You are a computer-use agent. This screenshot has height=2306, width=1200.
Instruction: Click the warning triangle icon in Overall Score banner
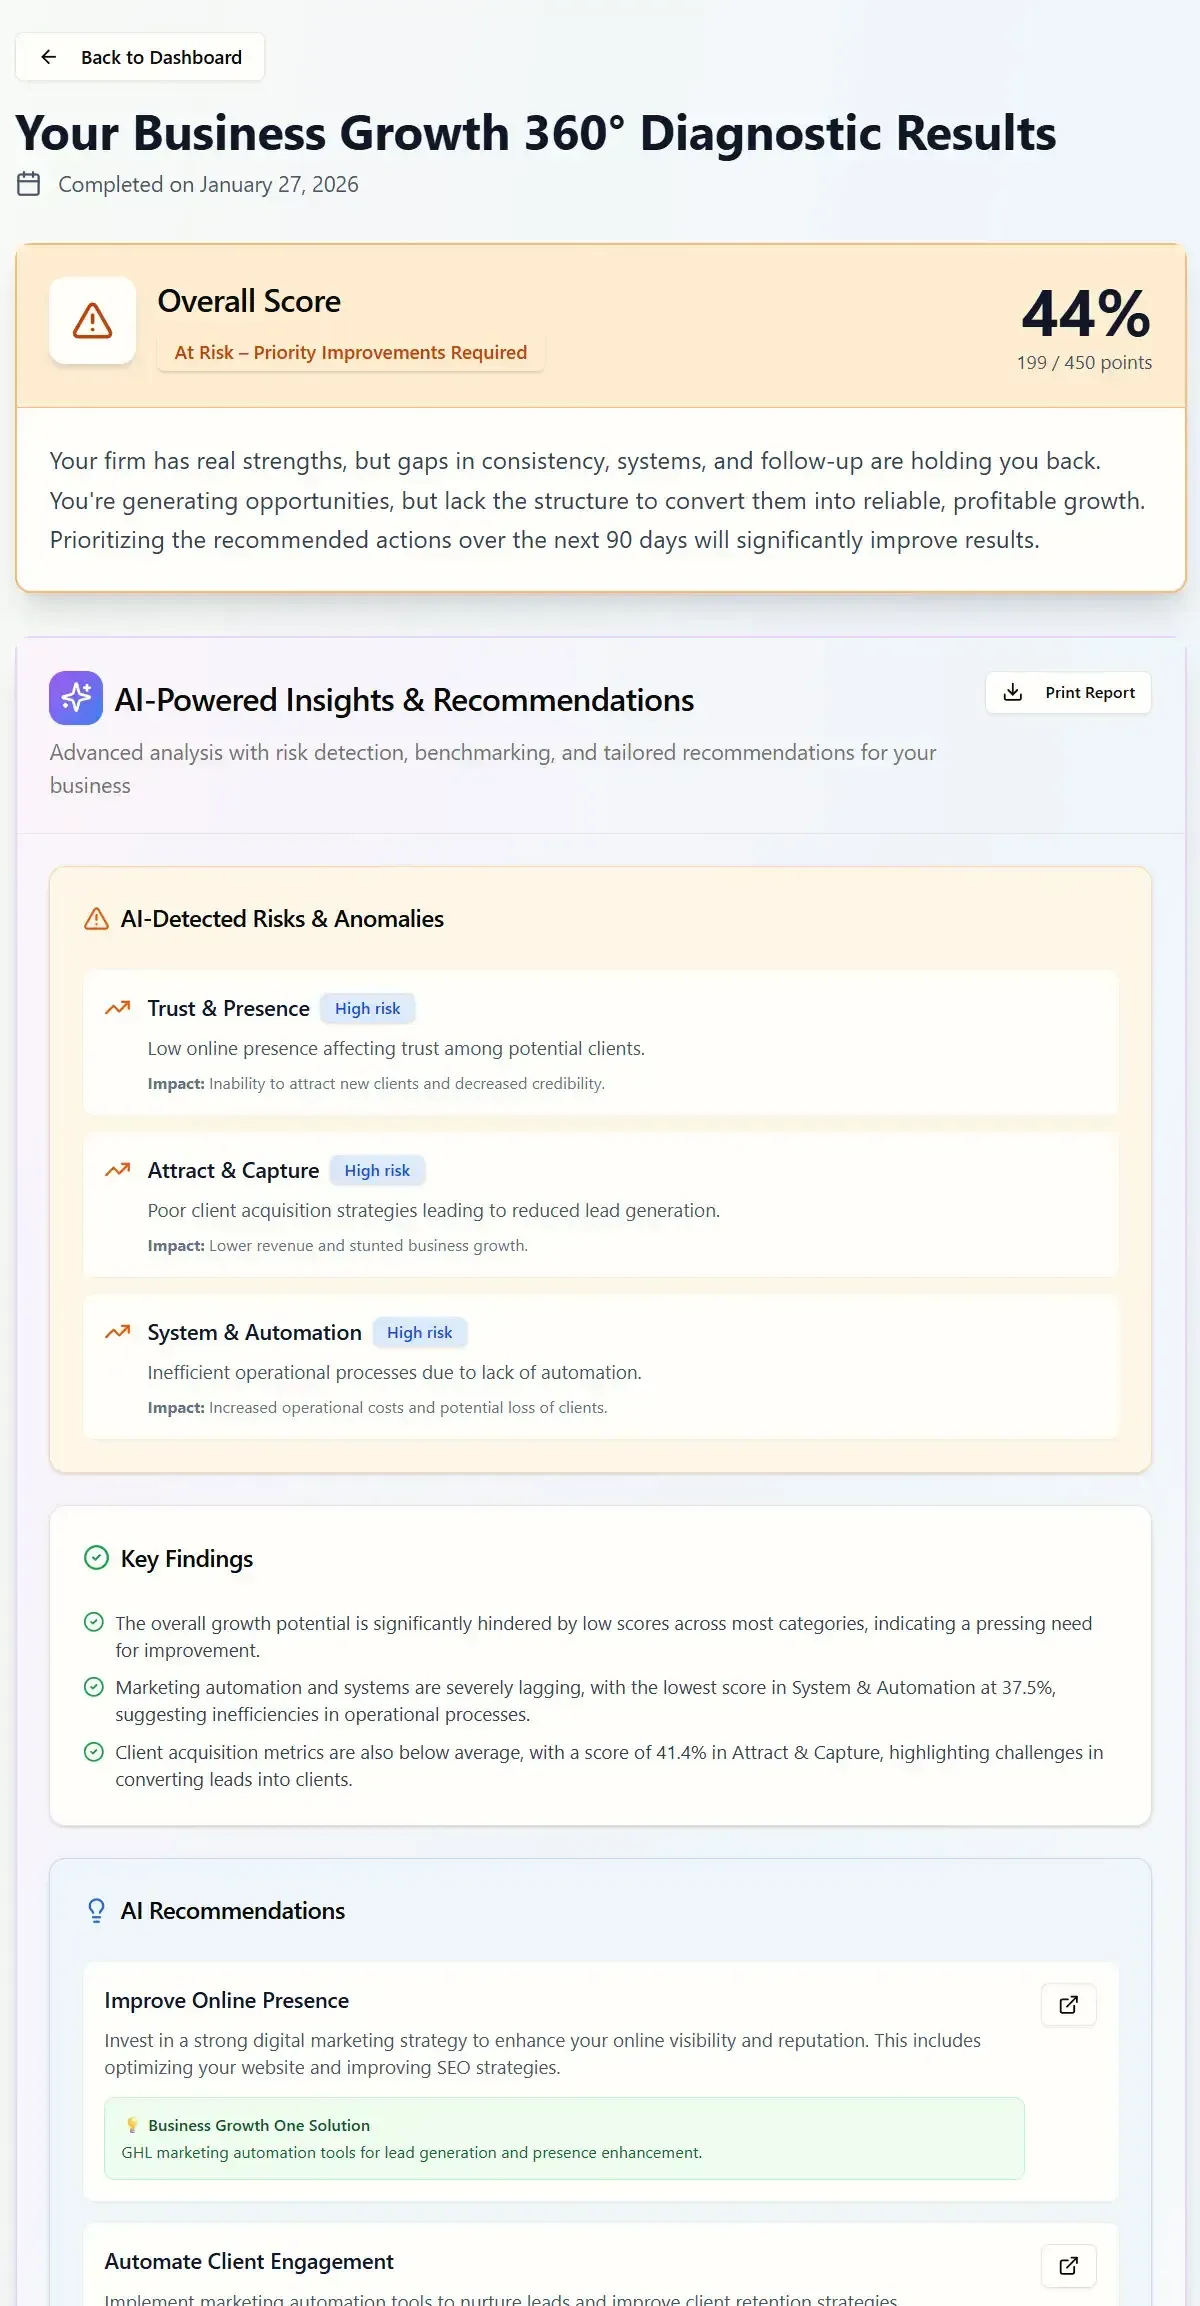(92, 320)
